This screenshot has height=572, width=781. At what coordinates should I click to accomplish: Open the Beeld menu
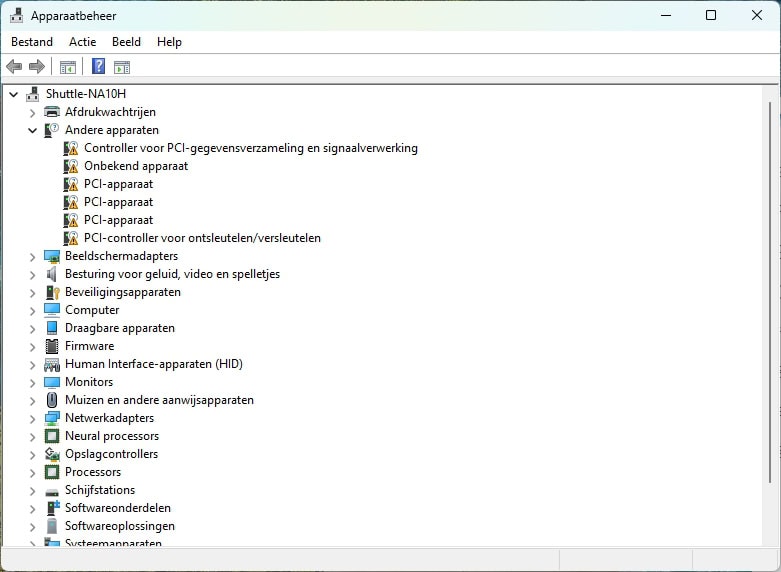126,42
